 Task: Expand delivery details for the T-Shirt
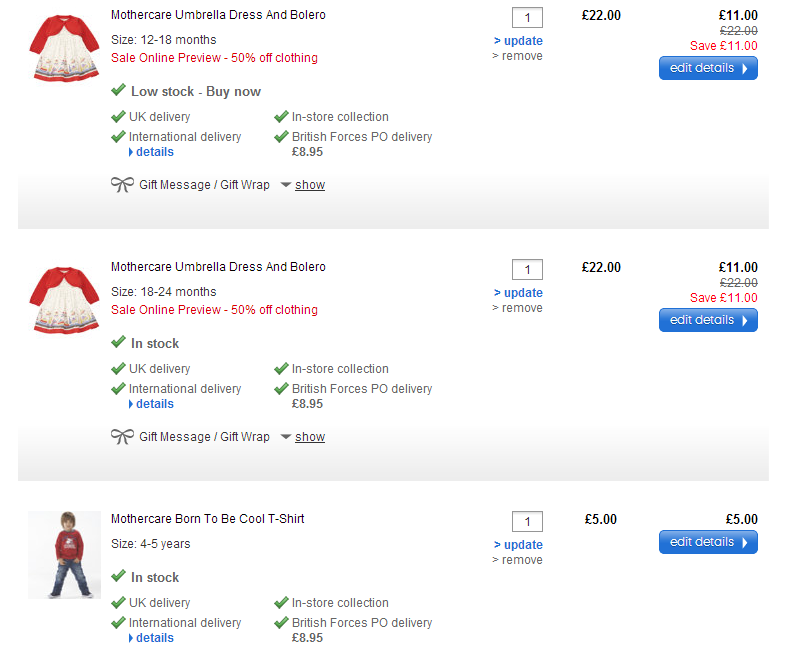(154, 638)
